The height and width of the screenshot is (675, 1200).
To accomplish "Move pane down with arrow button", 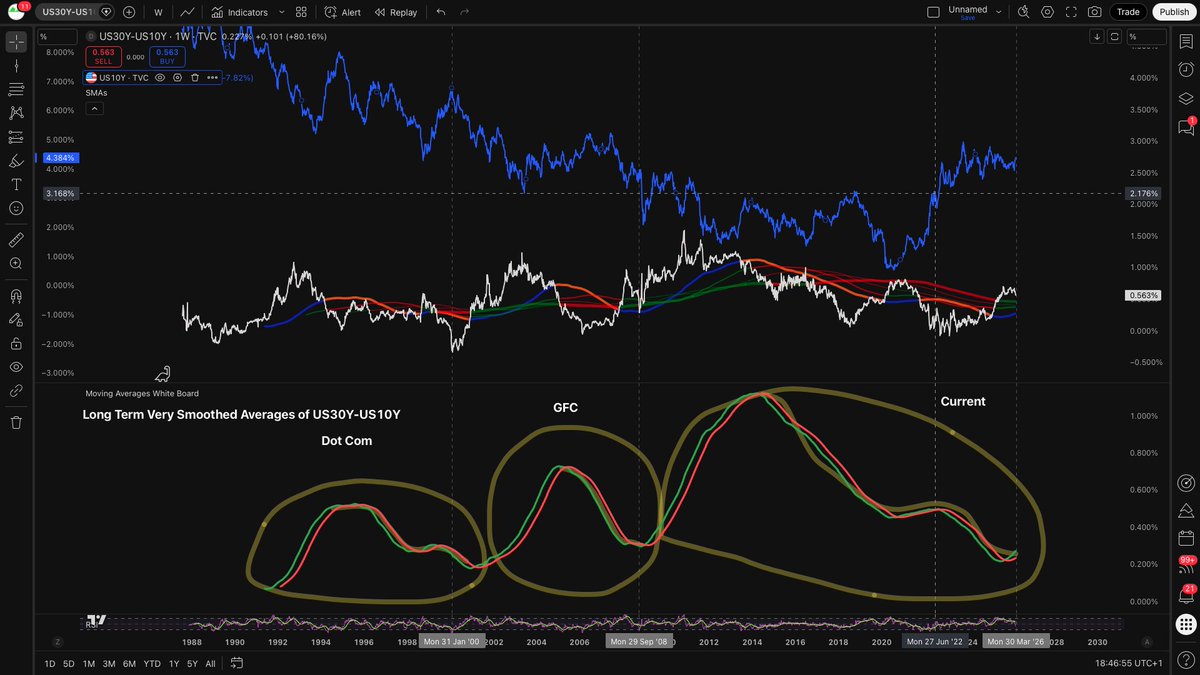I will click(x=1097, y=37).
